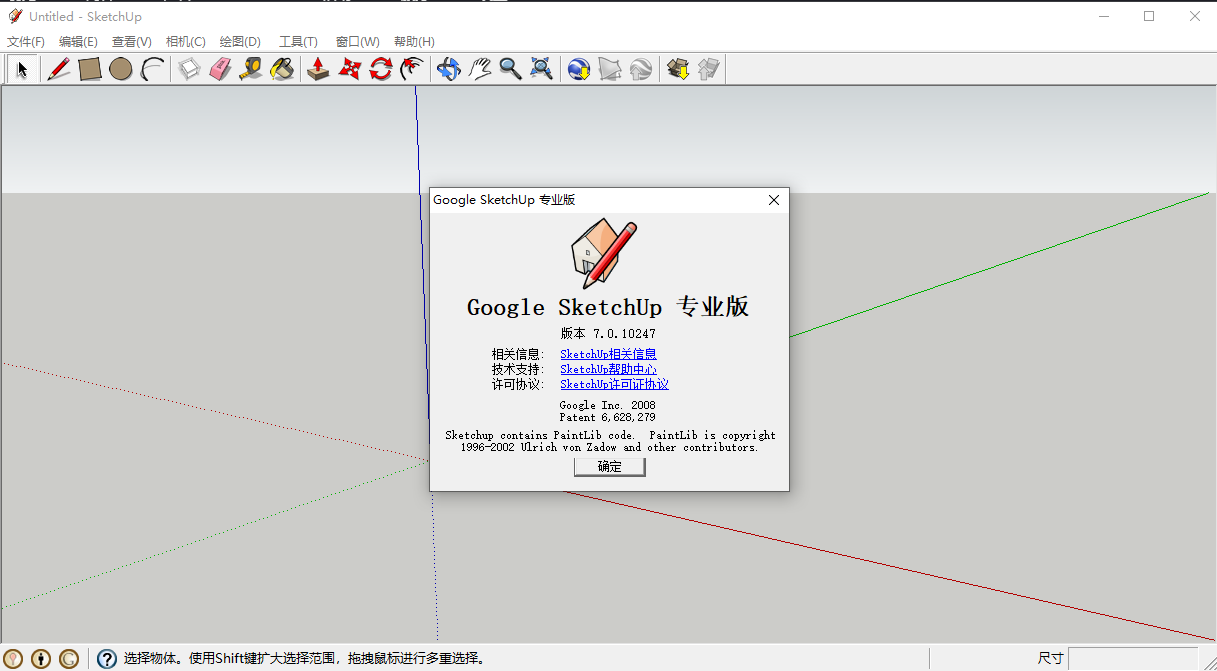Open the 窗口(W) menu

pos(357,42)
